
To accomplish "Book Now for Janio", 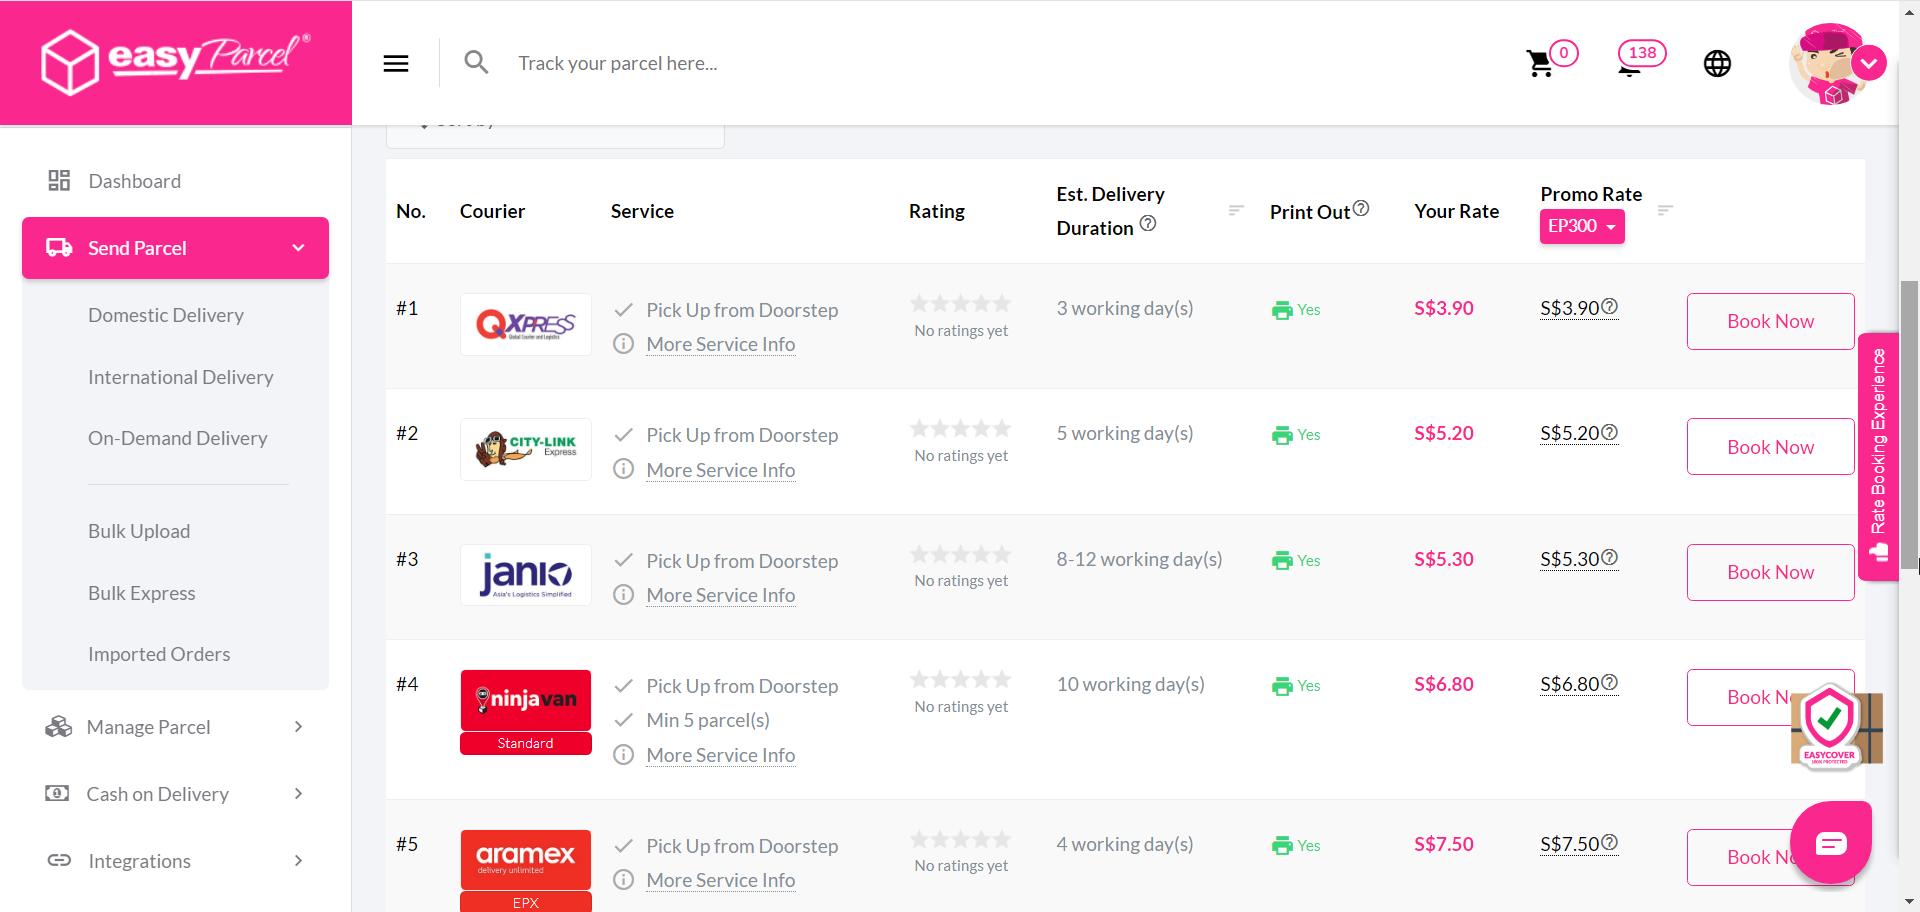I will pos(1770,572).
